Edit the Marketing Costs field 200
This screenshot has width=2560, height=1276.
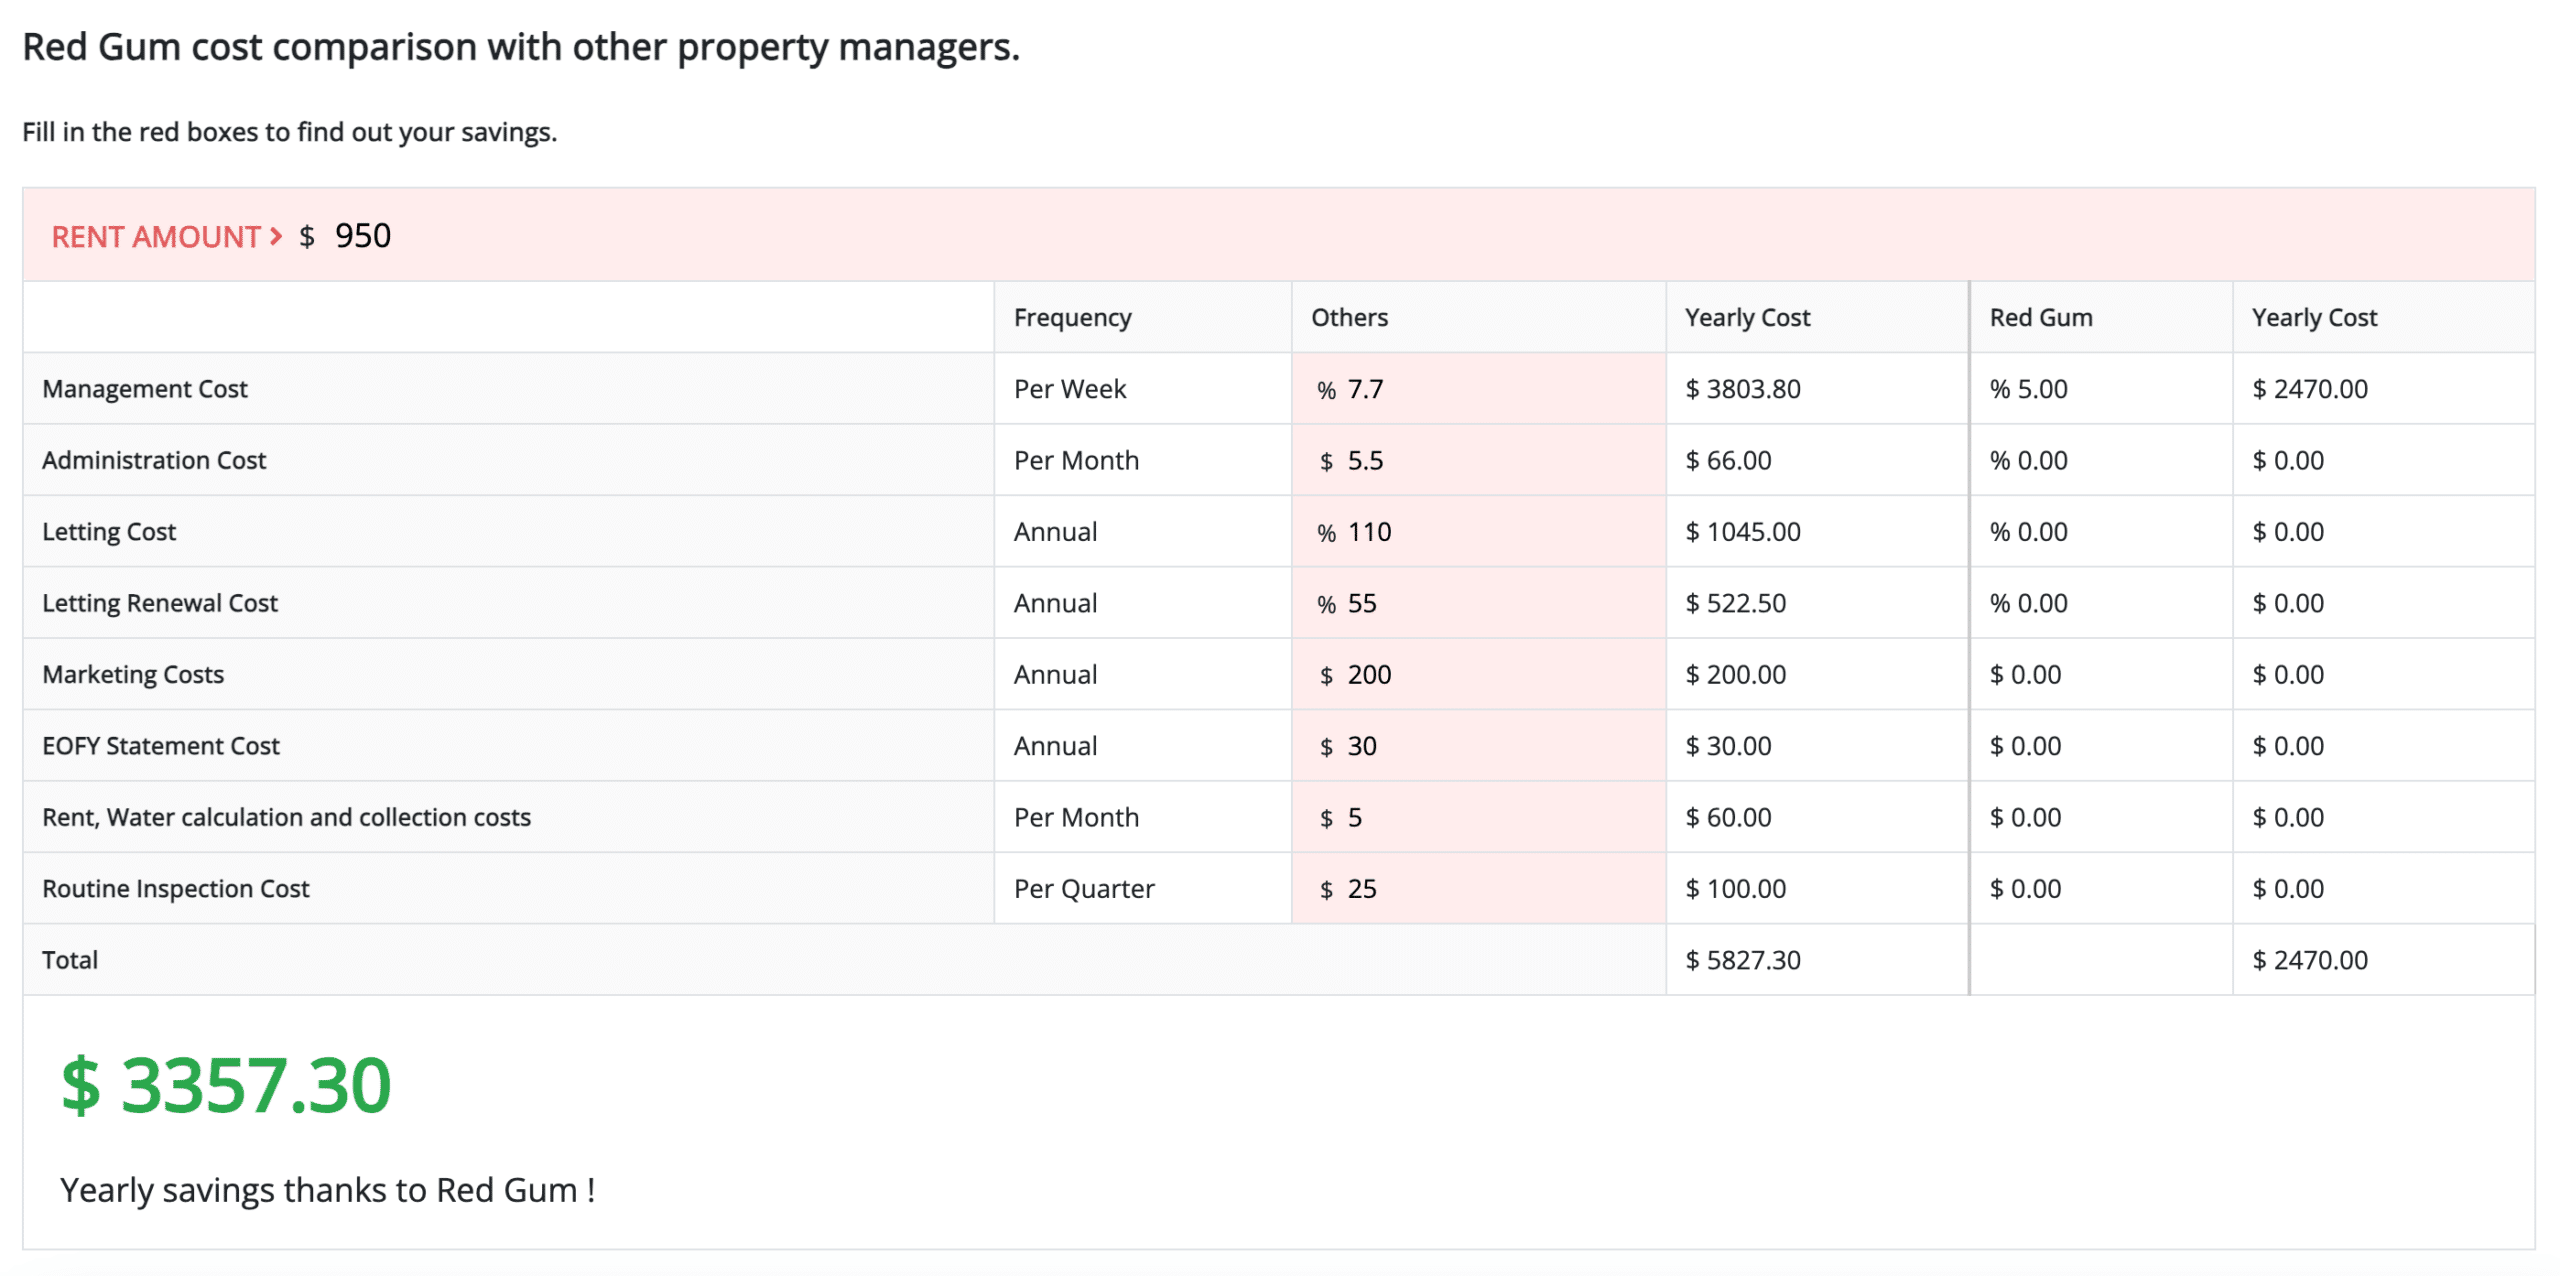1478,675
